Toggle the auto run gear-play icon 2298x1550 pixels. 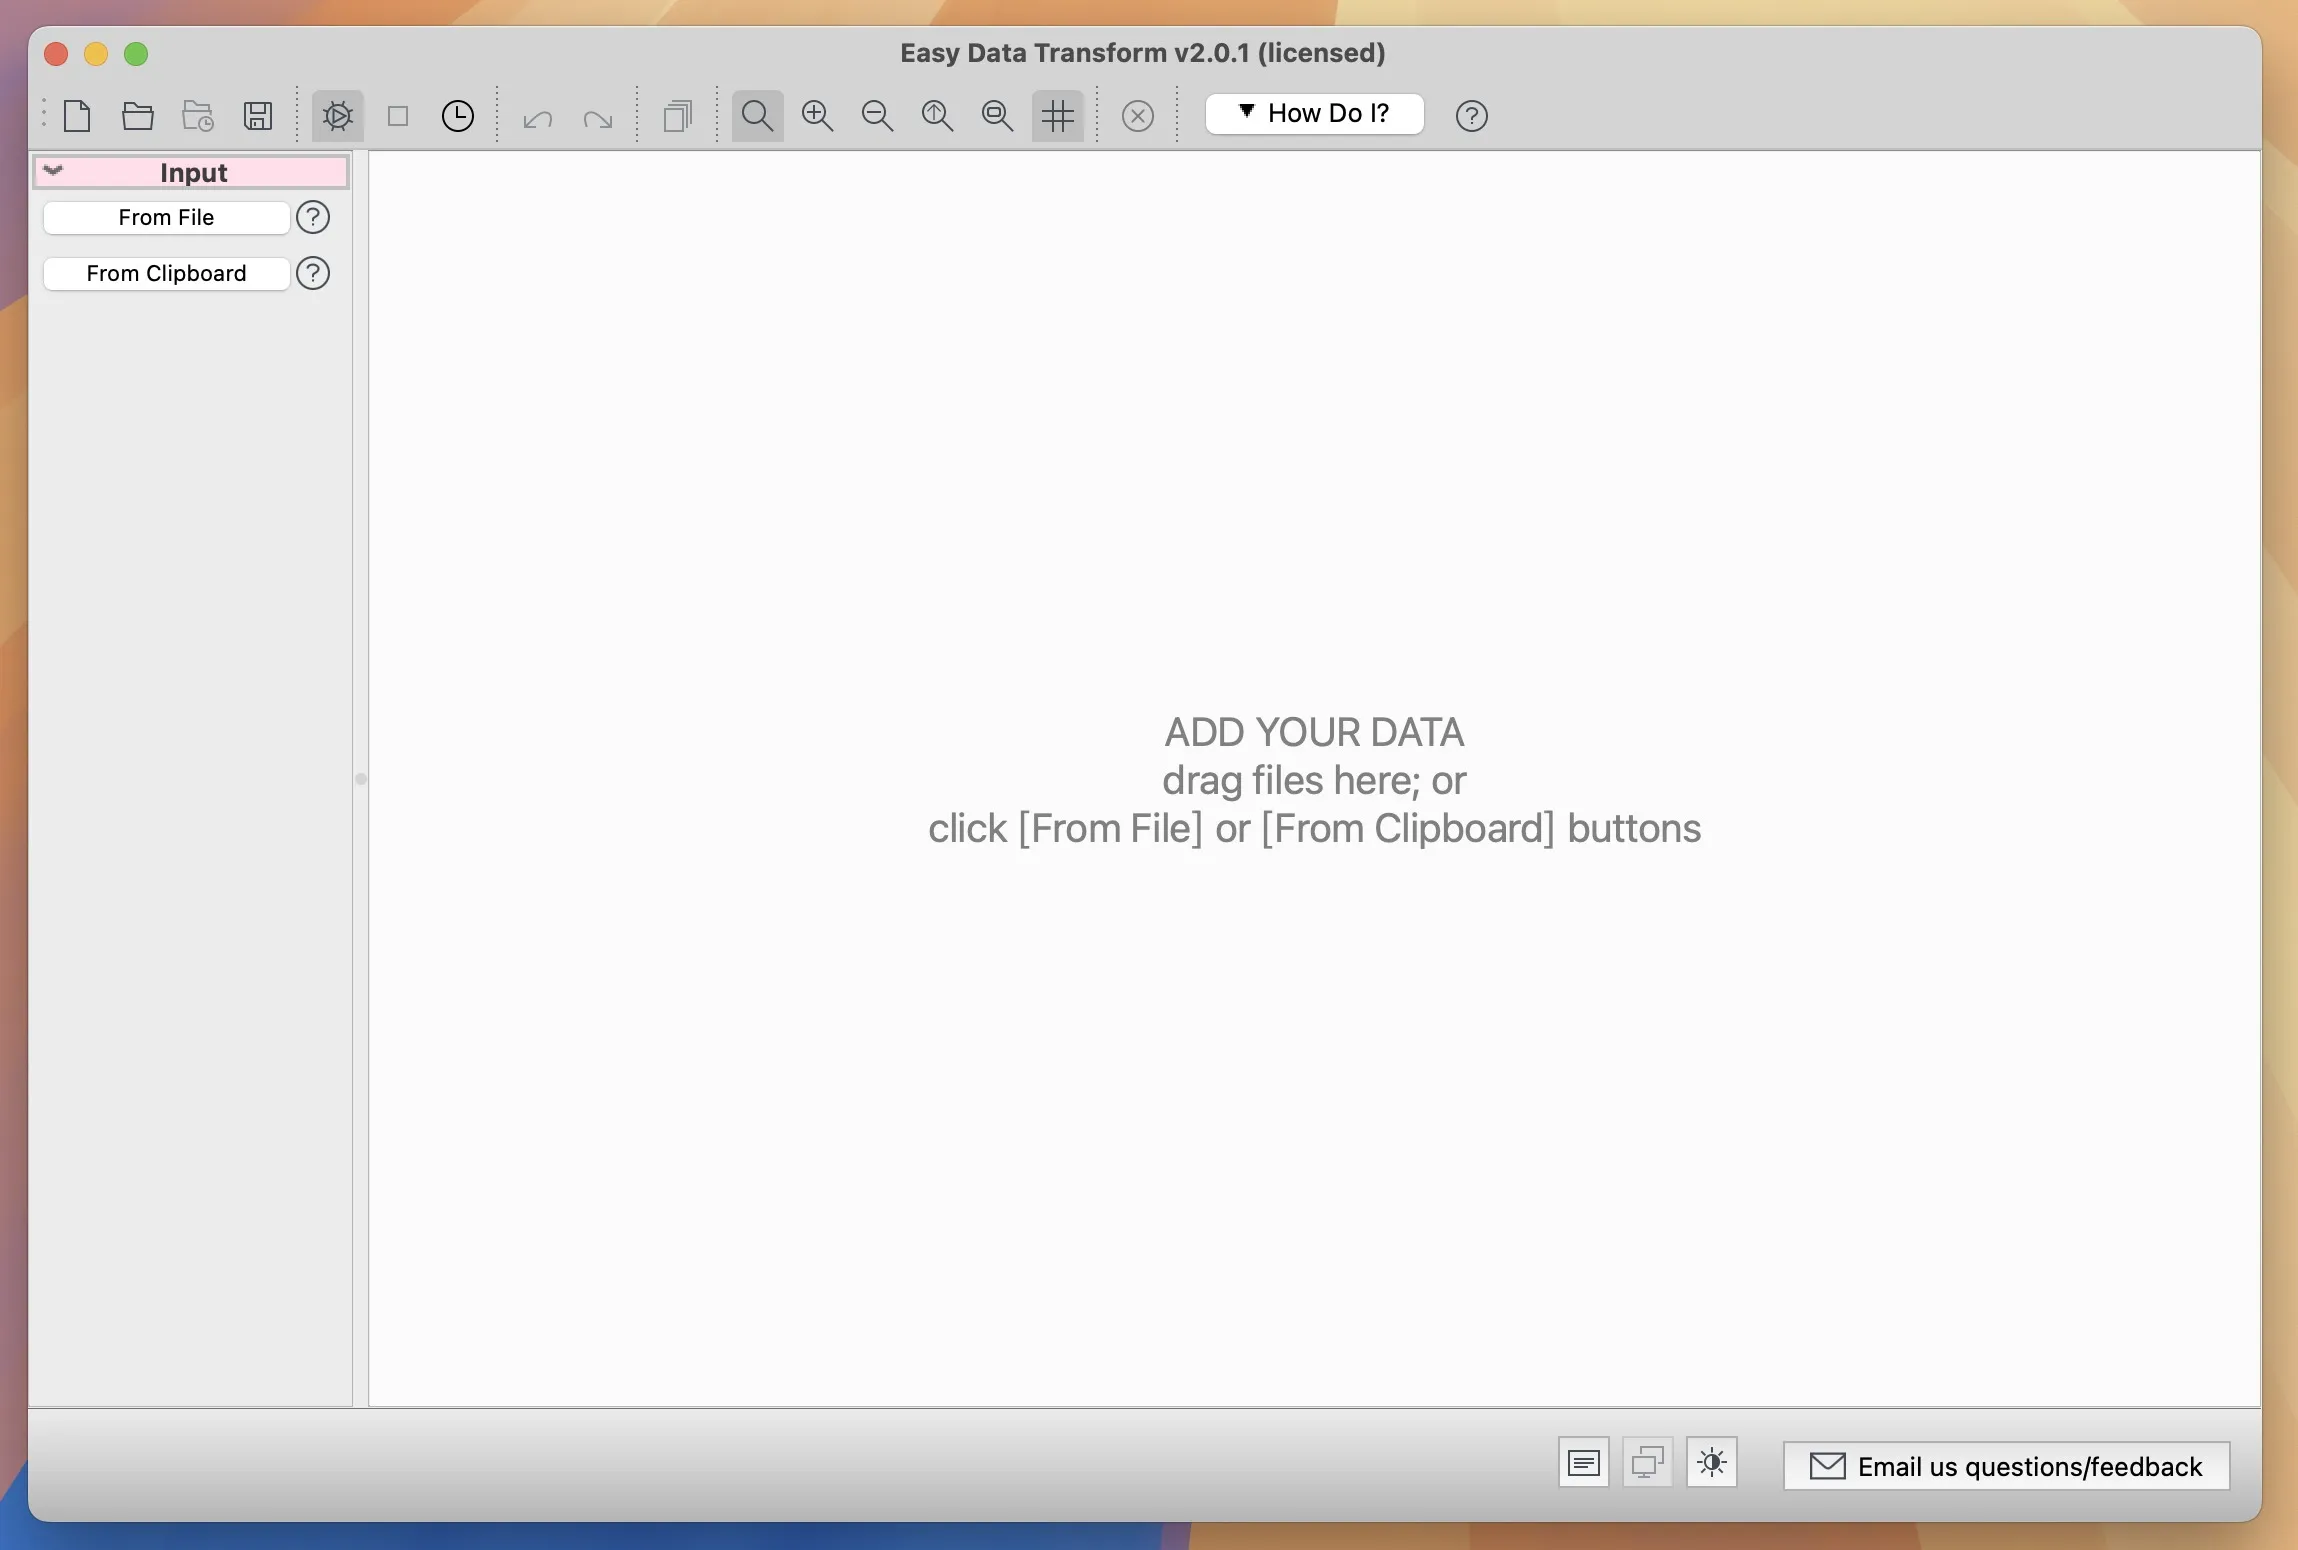pyautogui.click(x=338, y=116)
